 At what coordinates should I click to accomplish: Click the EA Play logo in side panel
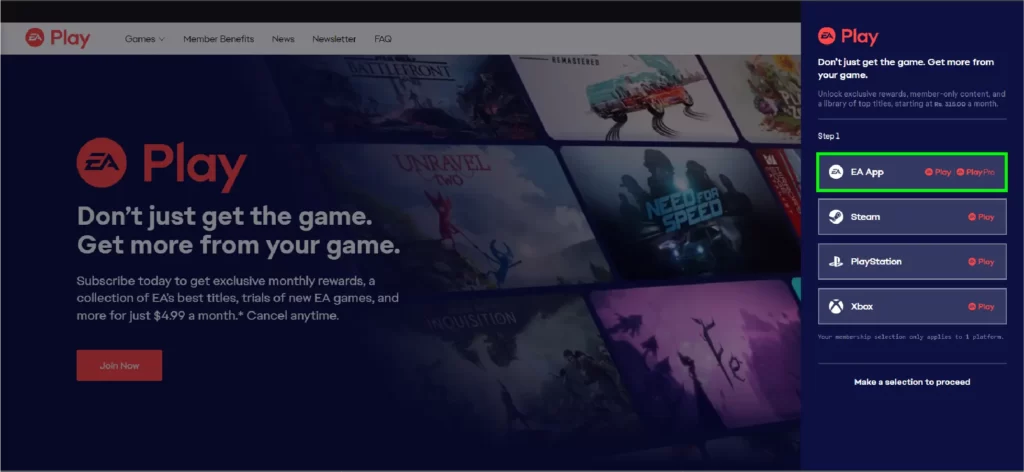click(x=848, y=37)
